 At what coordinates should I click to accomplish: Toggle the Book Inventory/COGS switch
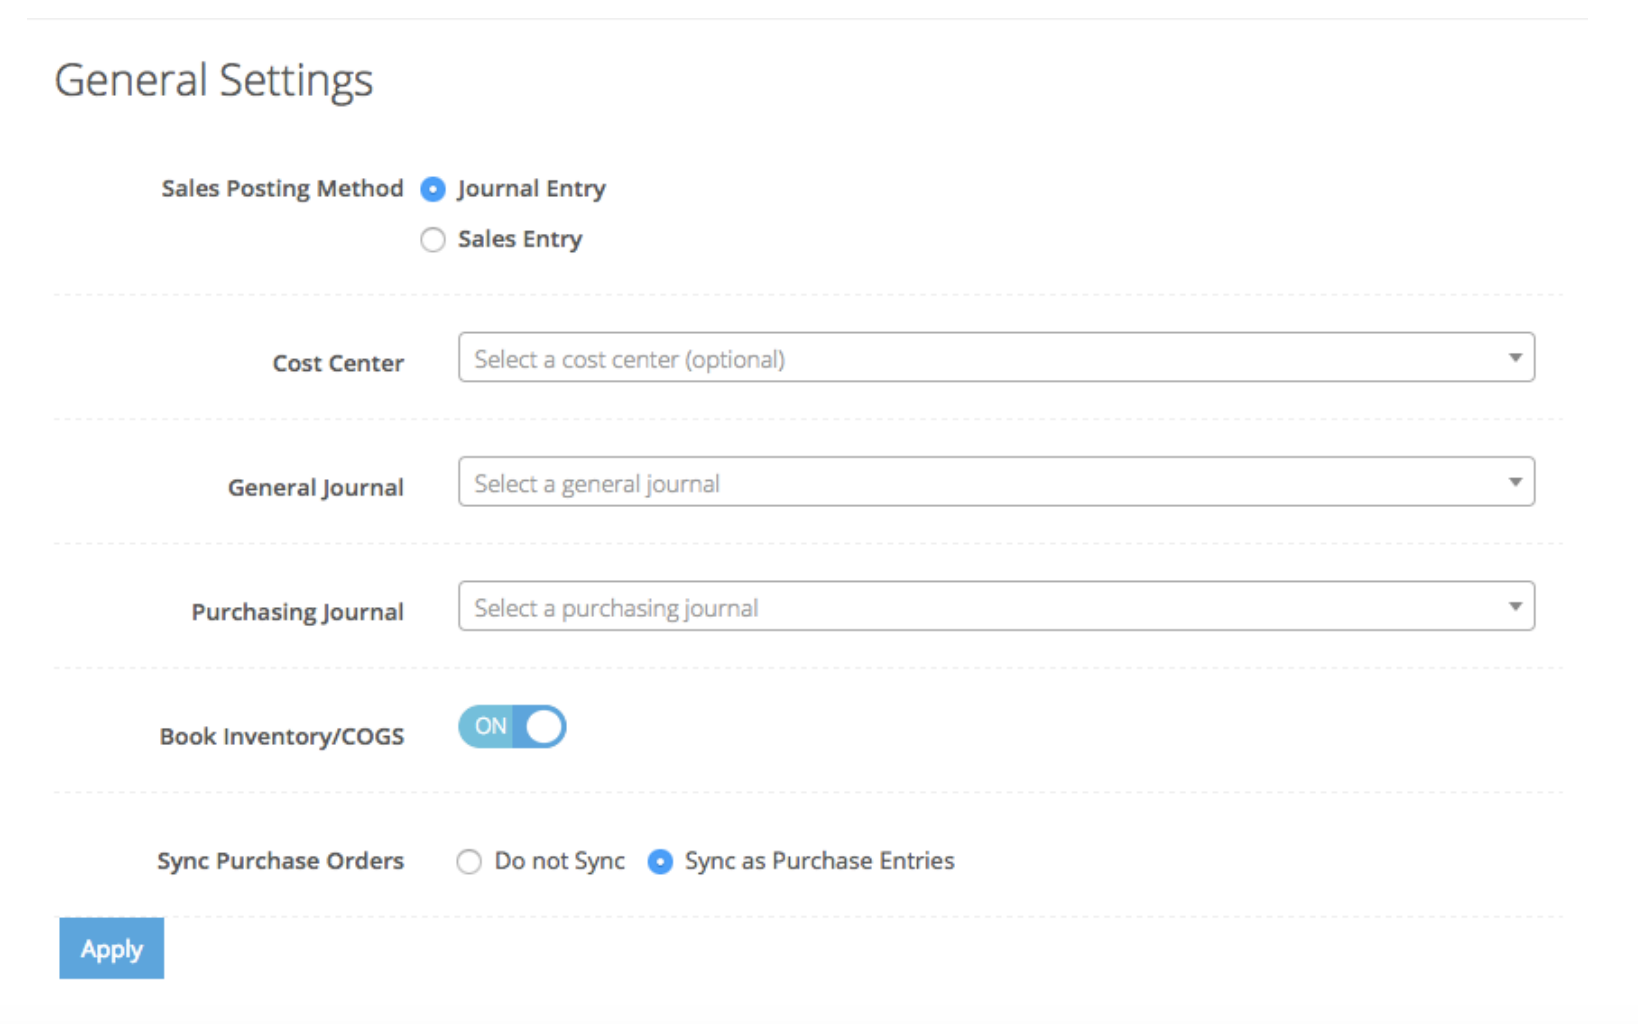click(512, 727)
